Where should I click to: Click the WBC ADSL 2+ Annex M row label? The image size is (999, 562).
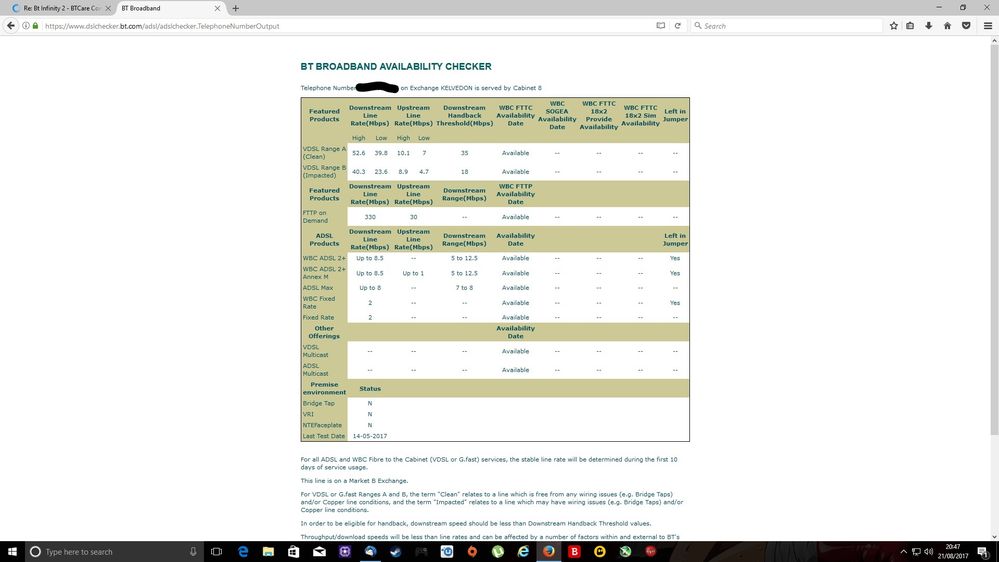tap(324, 273)
